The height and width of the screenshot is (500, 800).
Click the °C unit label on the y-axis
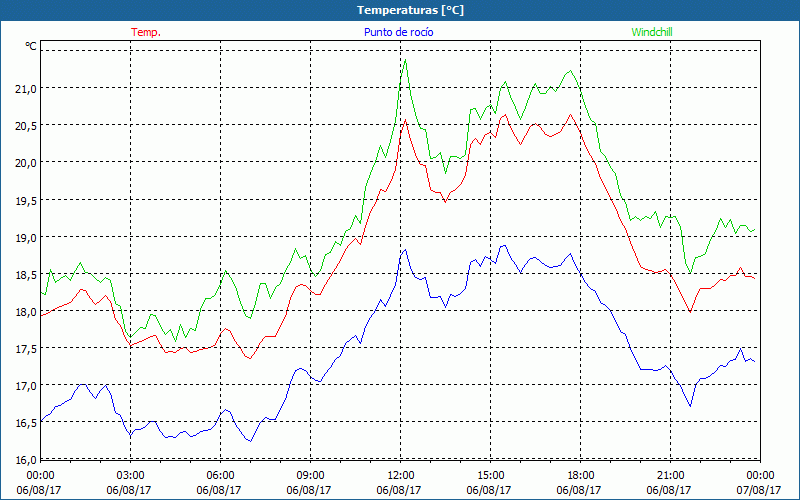click(x=31, y=46)
